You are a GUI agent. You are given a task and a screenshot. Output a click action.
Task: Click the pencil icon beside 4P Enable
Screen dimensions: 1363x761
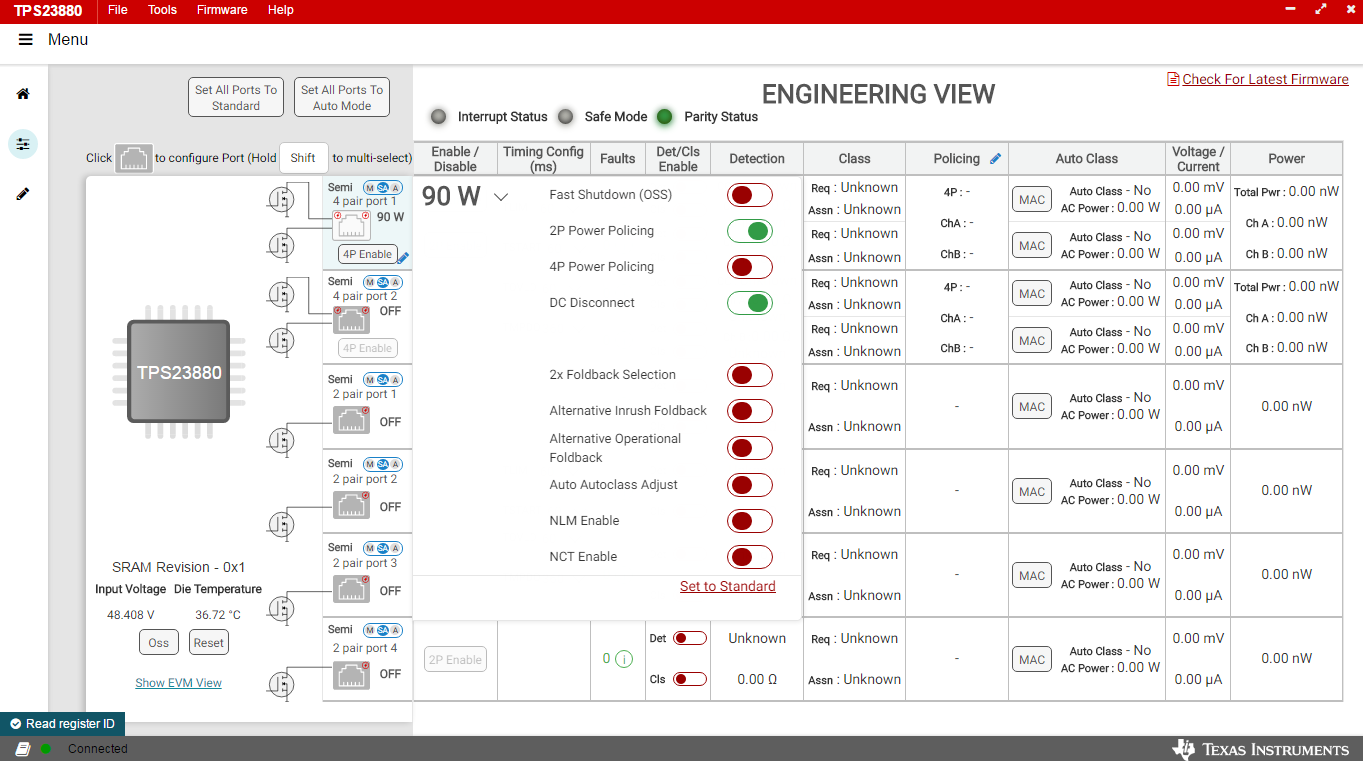(x=403, y=257)
